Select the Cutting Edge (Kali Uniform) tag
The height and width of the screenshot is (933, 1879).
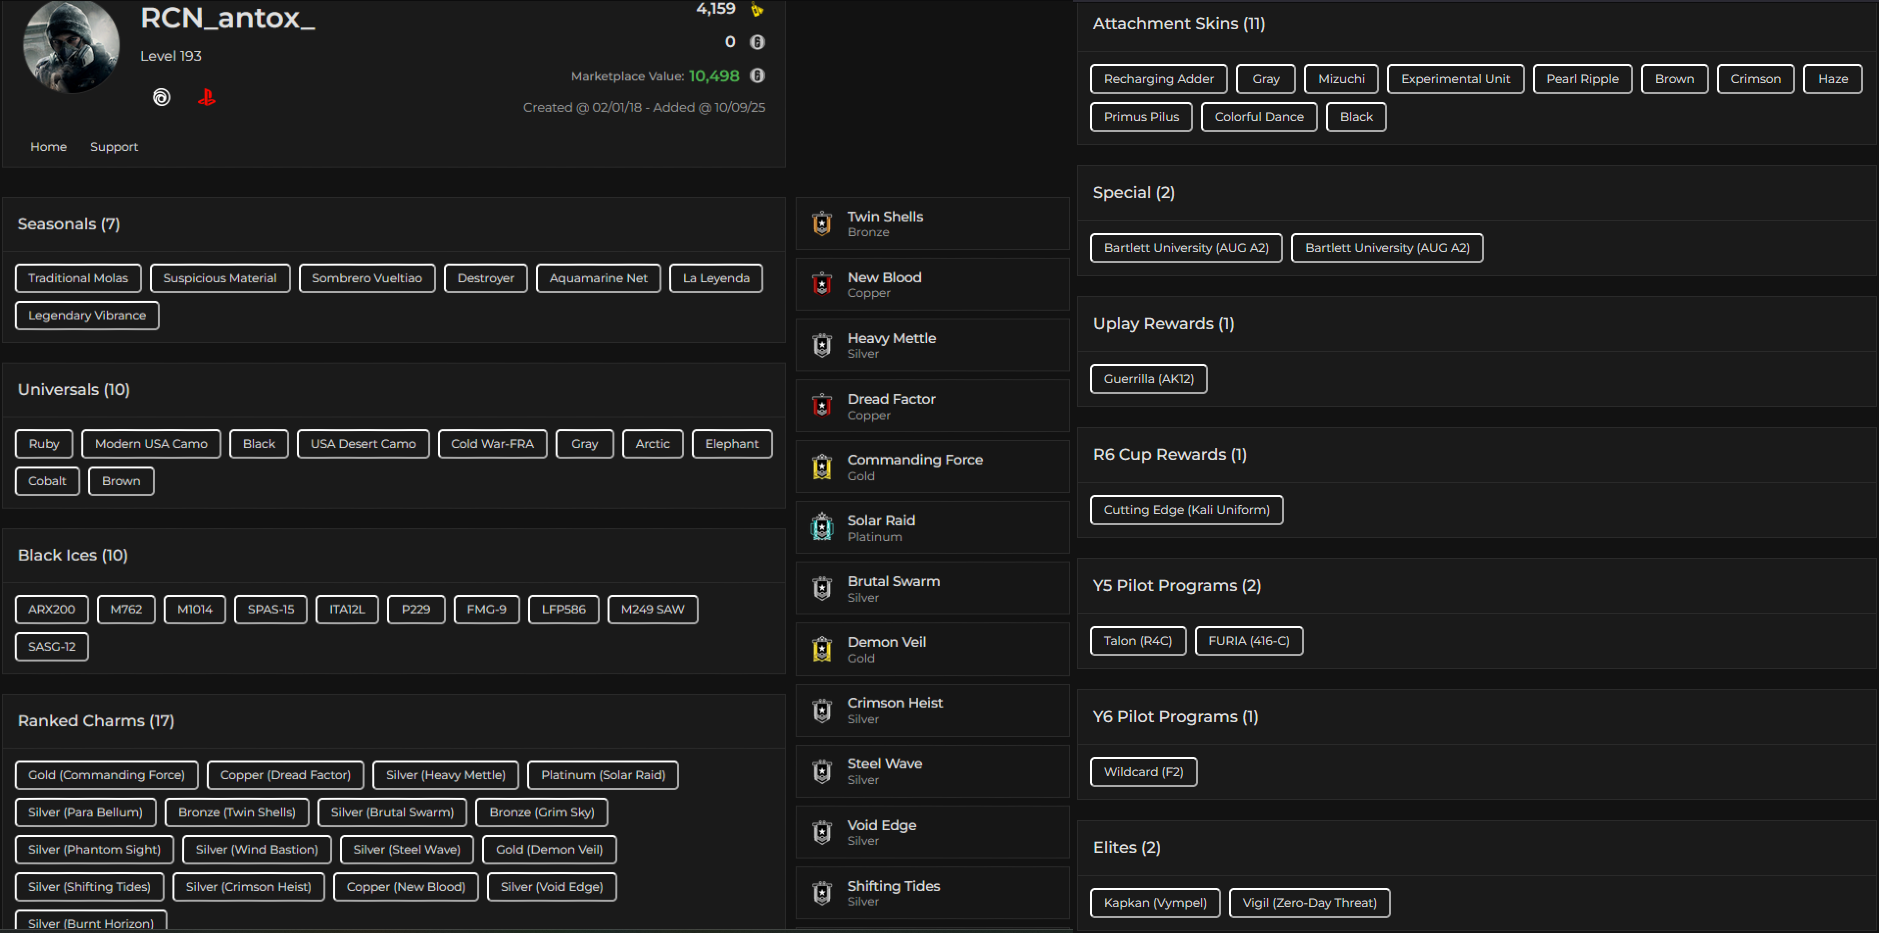(1187, 510)
